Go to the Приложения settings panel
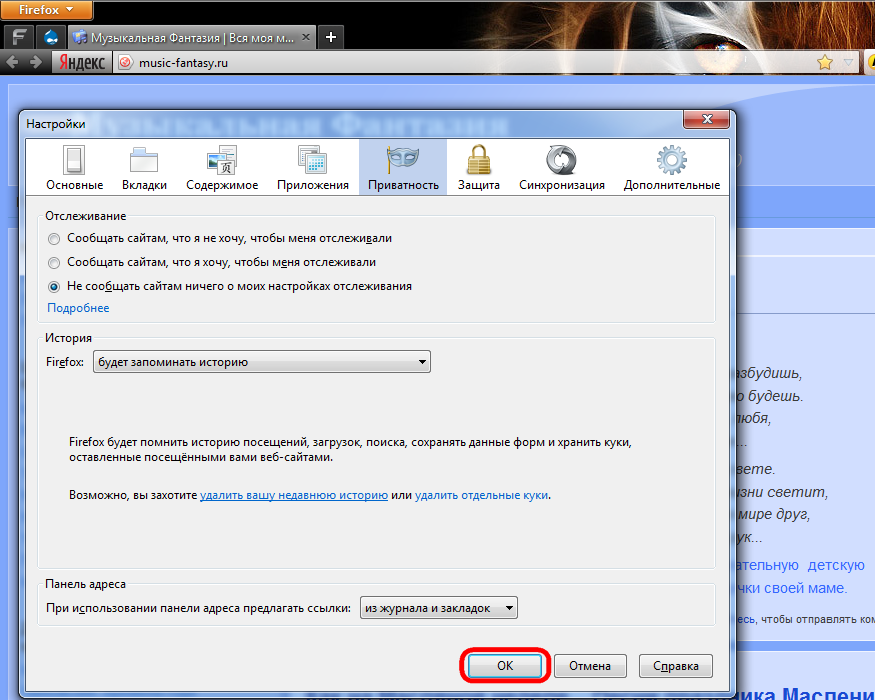 pos(312,167)
